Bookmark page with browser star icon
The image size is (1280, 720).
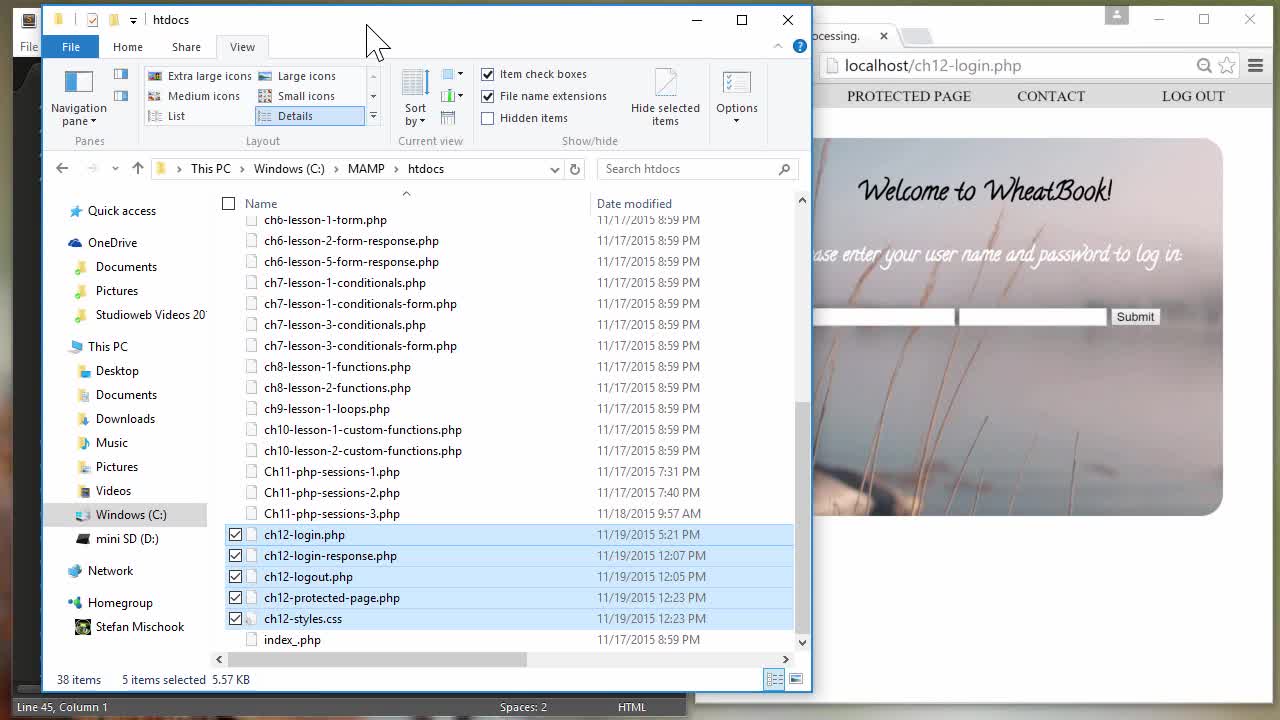click(x=1227, y=66)
